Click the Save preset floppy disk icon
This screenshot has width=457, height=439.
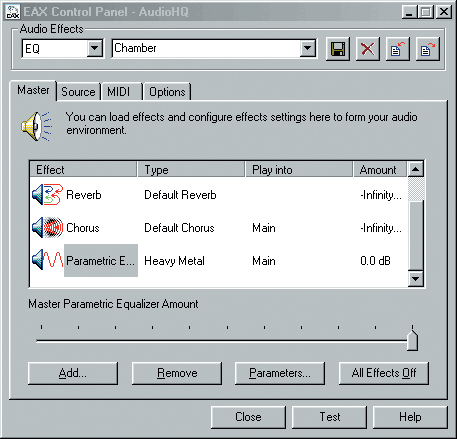pyautogui.click(x=338, y=49)
